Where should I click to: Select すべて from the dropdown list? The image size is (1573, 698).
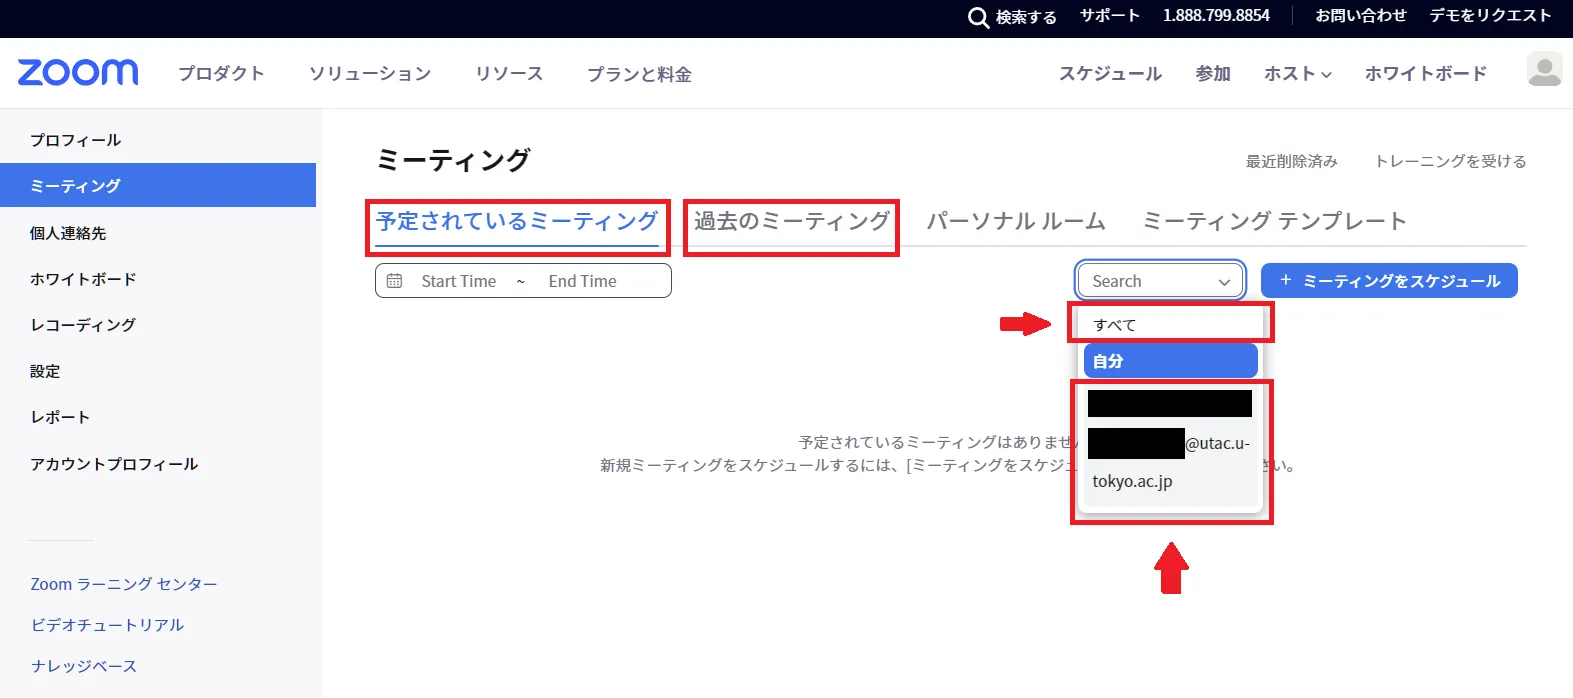pyautogui.click(x=1115, y=325)
